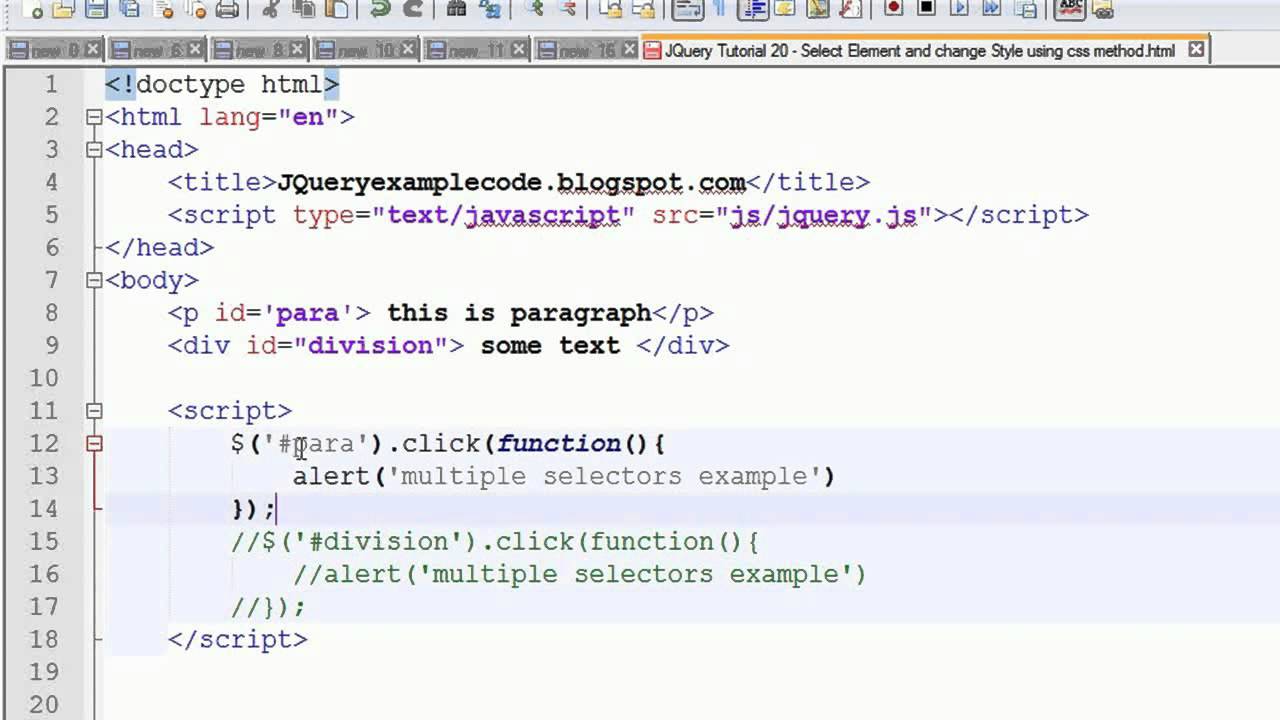Screen dimensions: 1280x720
Task: Click the Close document toolbar icon
Action: pos(163,9)
